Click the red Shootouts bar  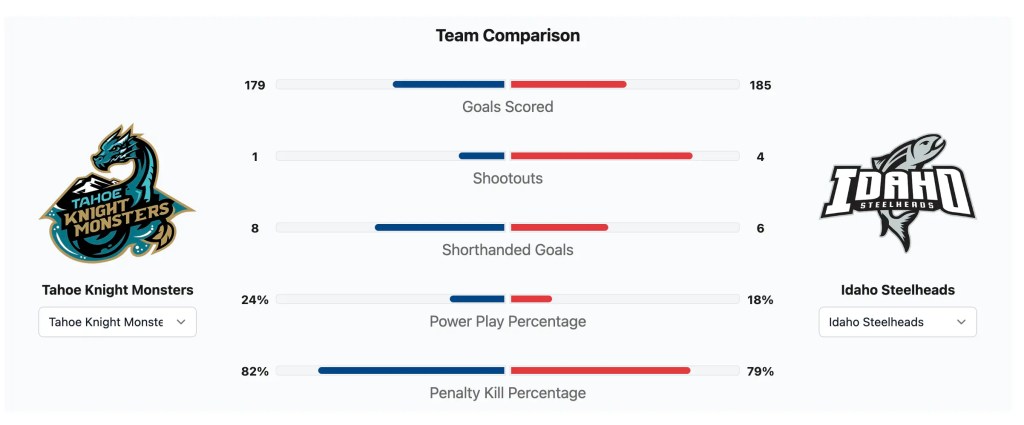click(x=601, y=156)
